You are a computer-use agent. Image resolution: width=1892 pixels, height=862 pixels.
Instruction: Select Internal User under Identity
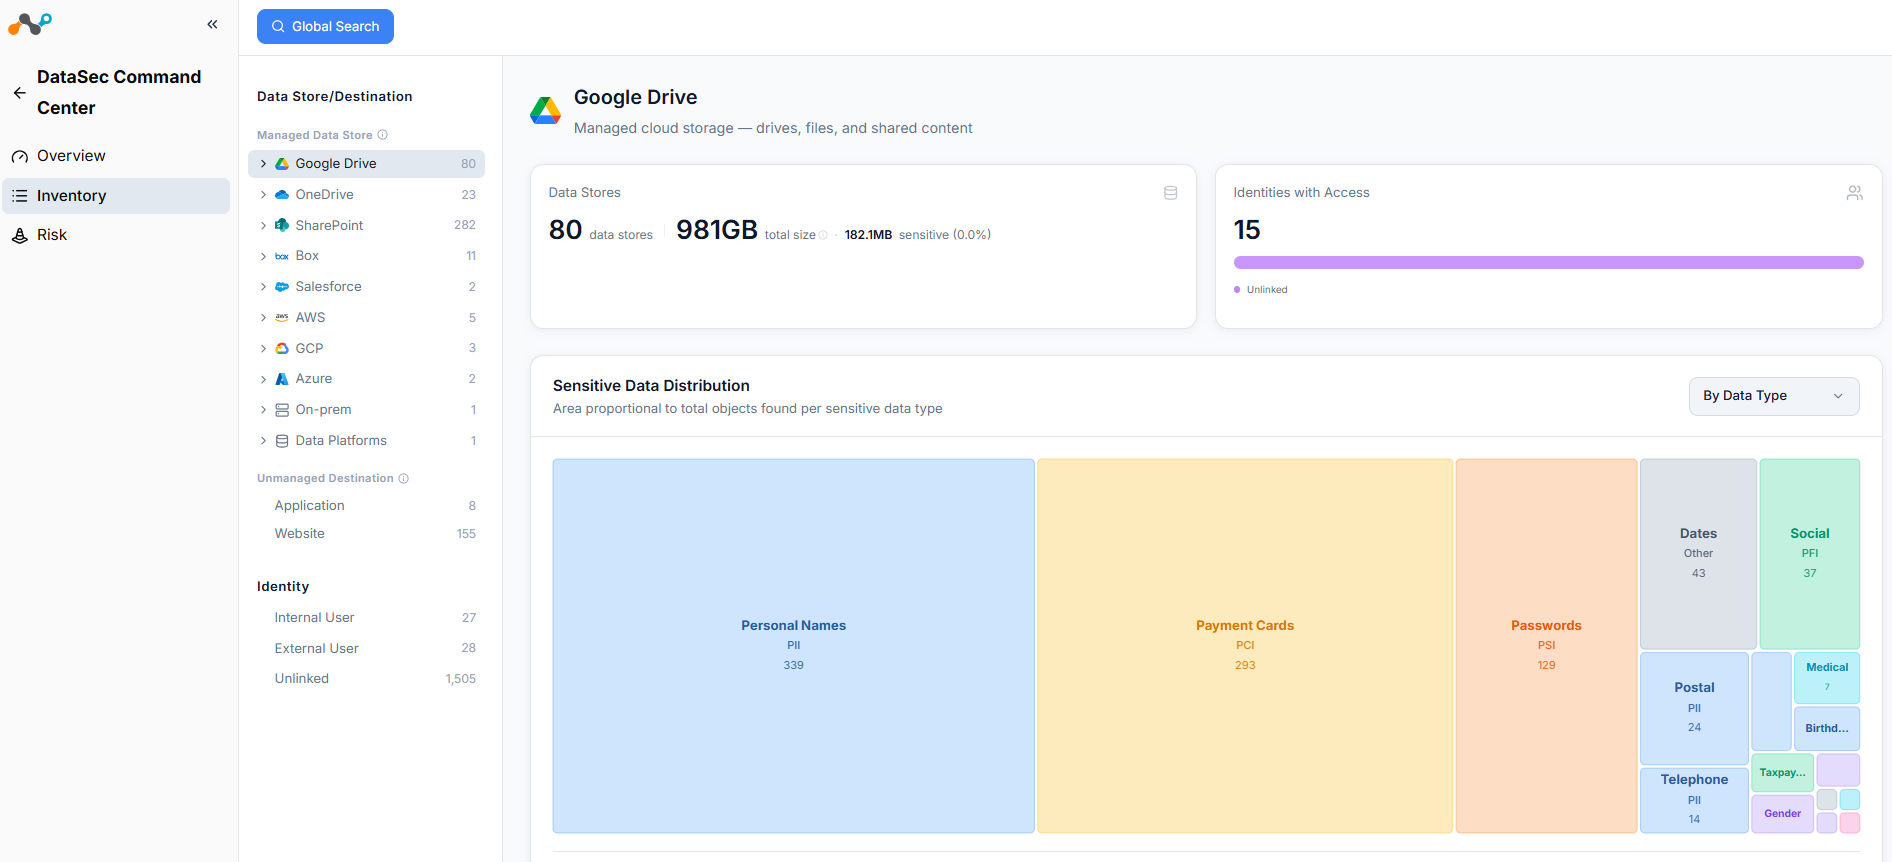click(366, 618)
